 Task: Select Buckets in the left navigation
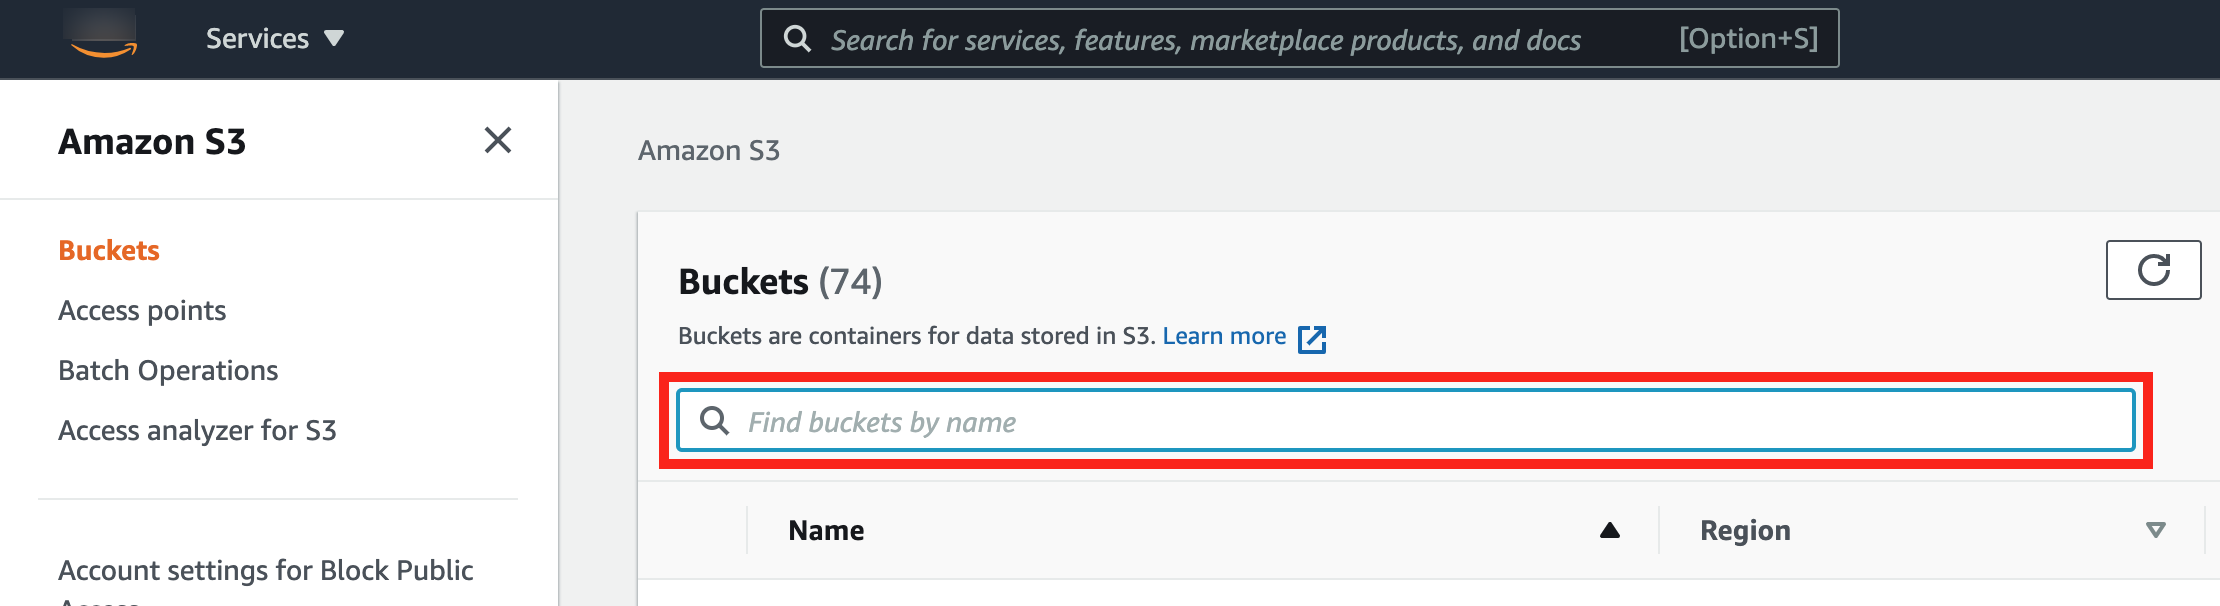[109, 251]
